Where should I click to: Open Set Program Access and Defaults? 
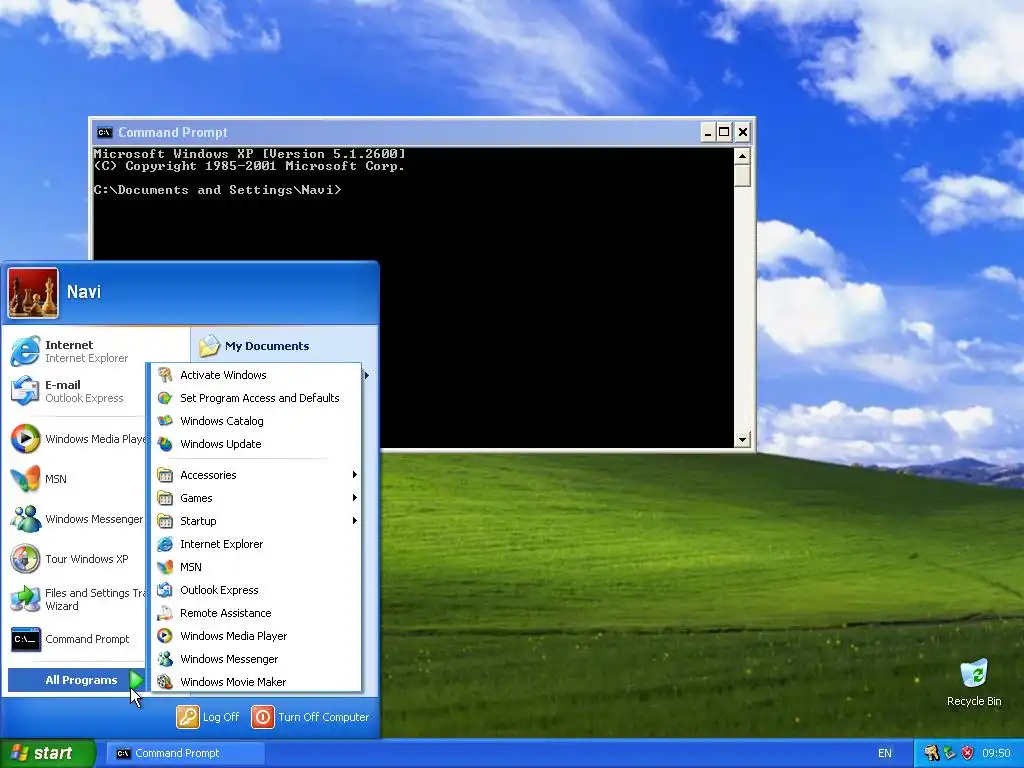tap(256, 398)
